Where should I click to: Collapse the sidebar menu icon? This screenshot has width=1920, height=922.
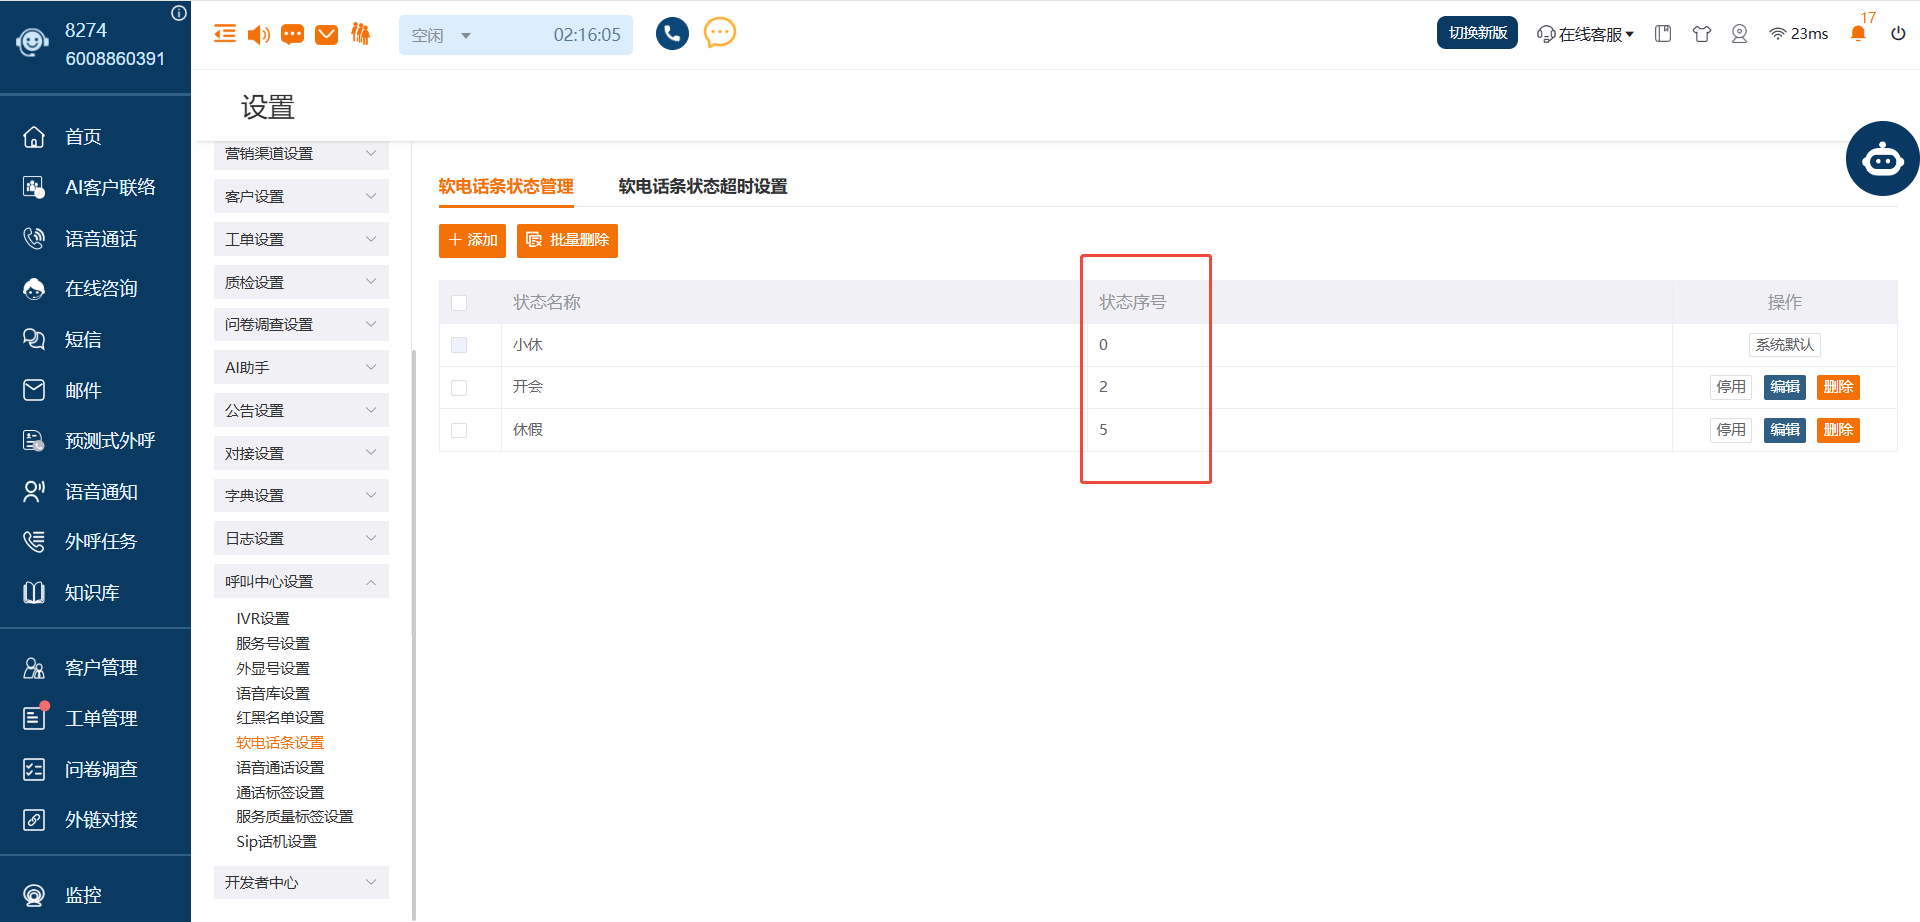pyautogui.click(x=225, y=34)
